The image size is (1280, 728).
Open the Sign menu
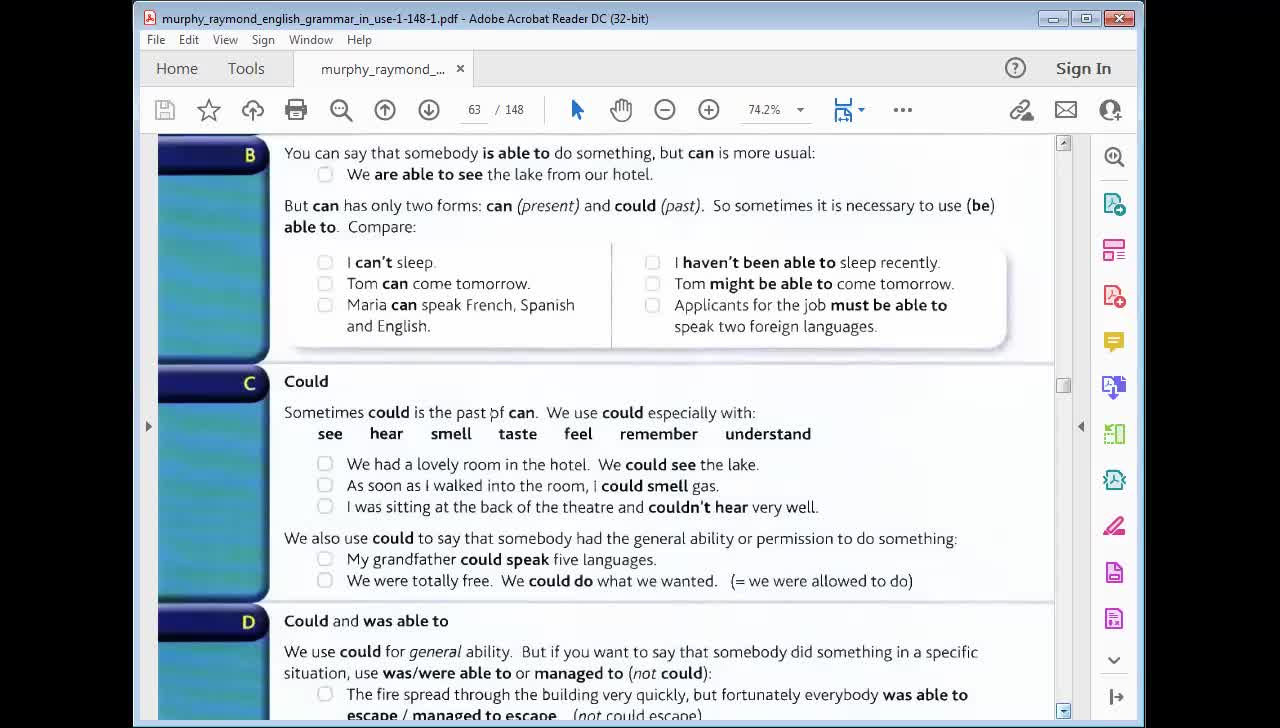click(x=263, y=40)
